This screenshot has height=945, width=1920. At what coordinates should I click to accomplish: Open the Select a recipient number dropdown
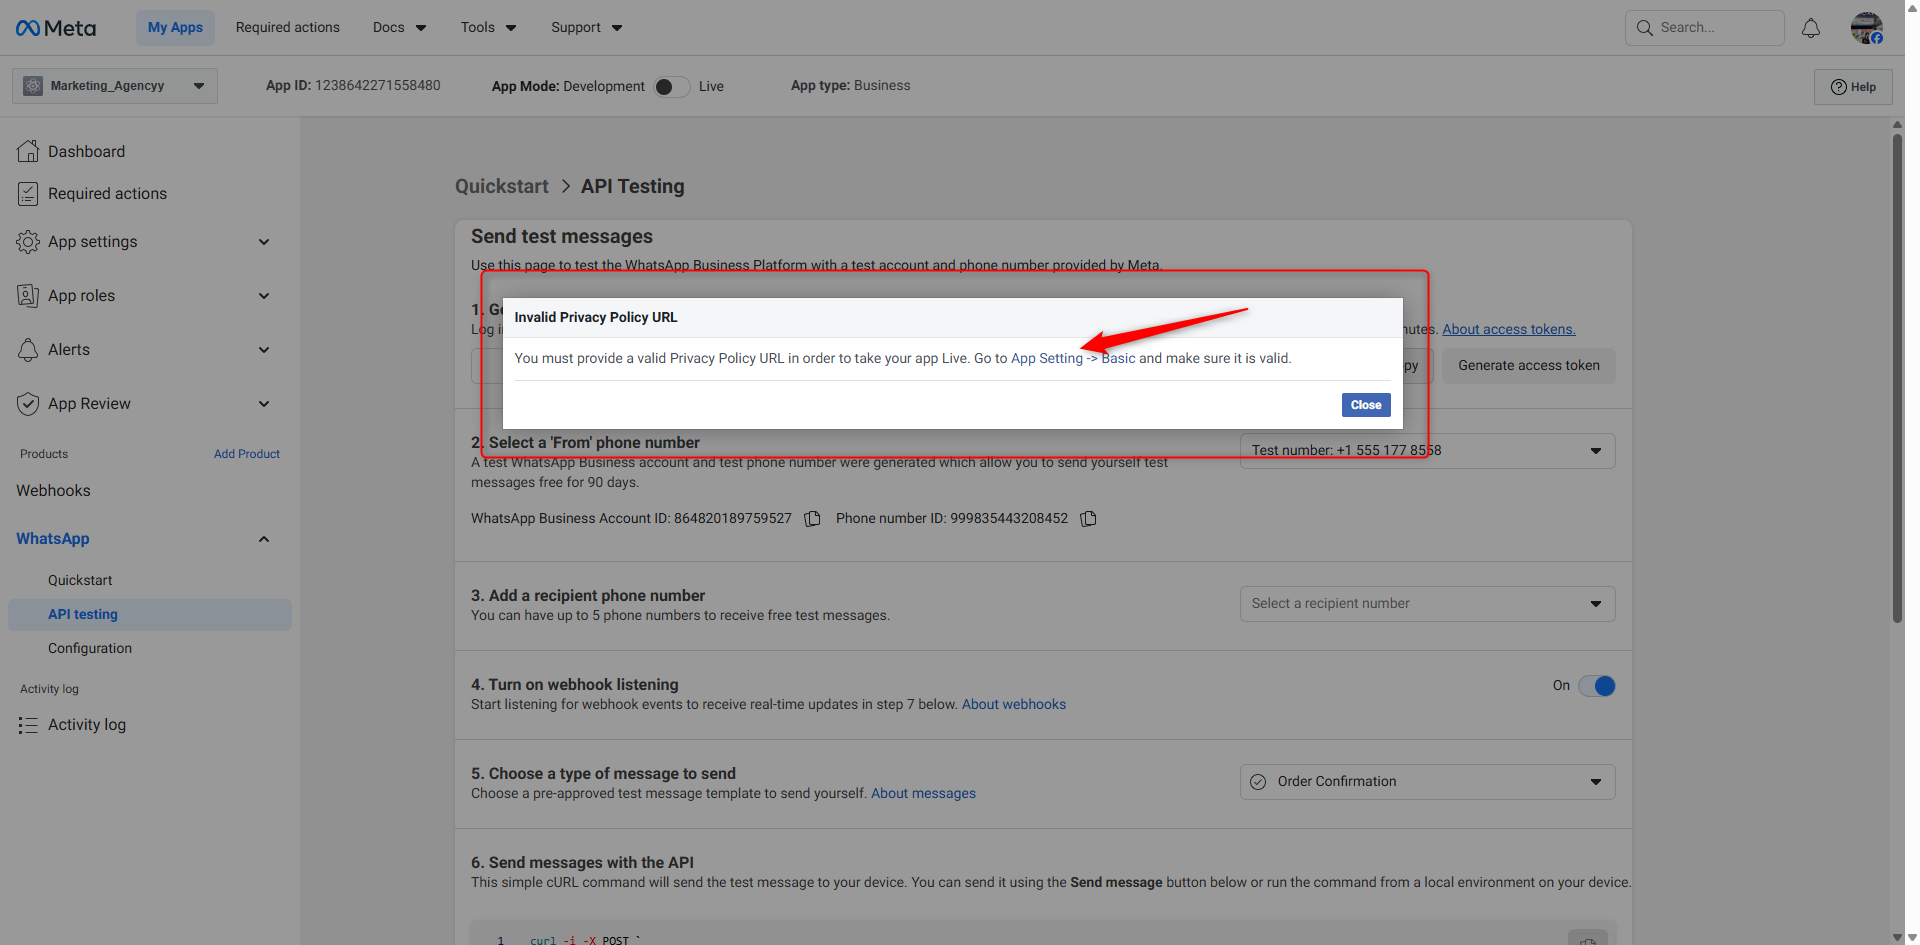[1428, 604]
